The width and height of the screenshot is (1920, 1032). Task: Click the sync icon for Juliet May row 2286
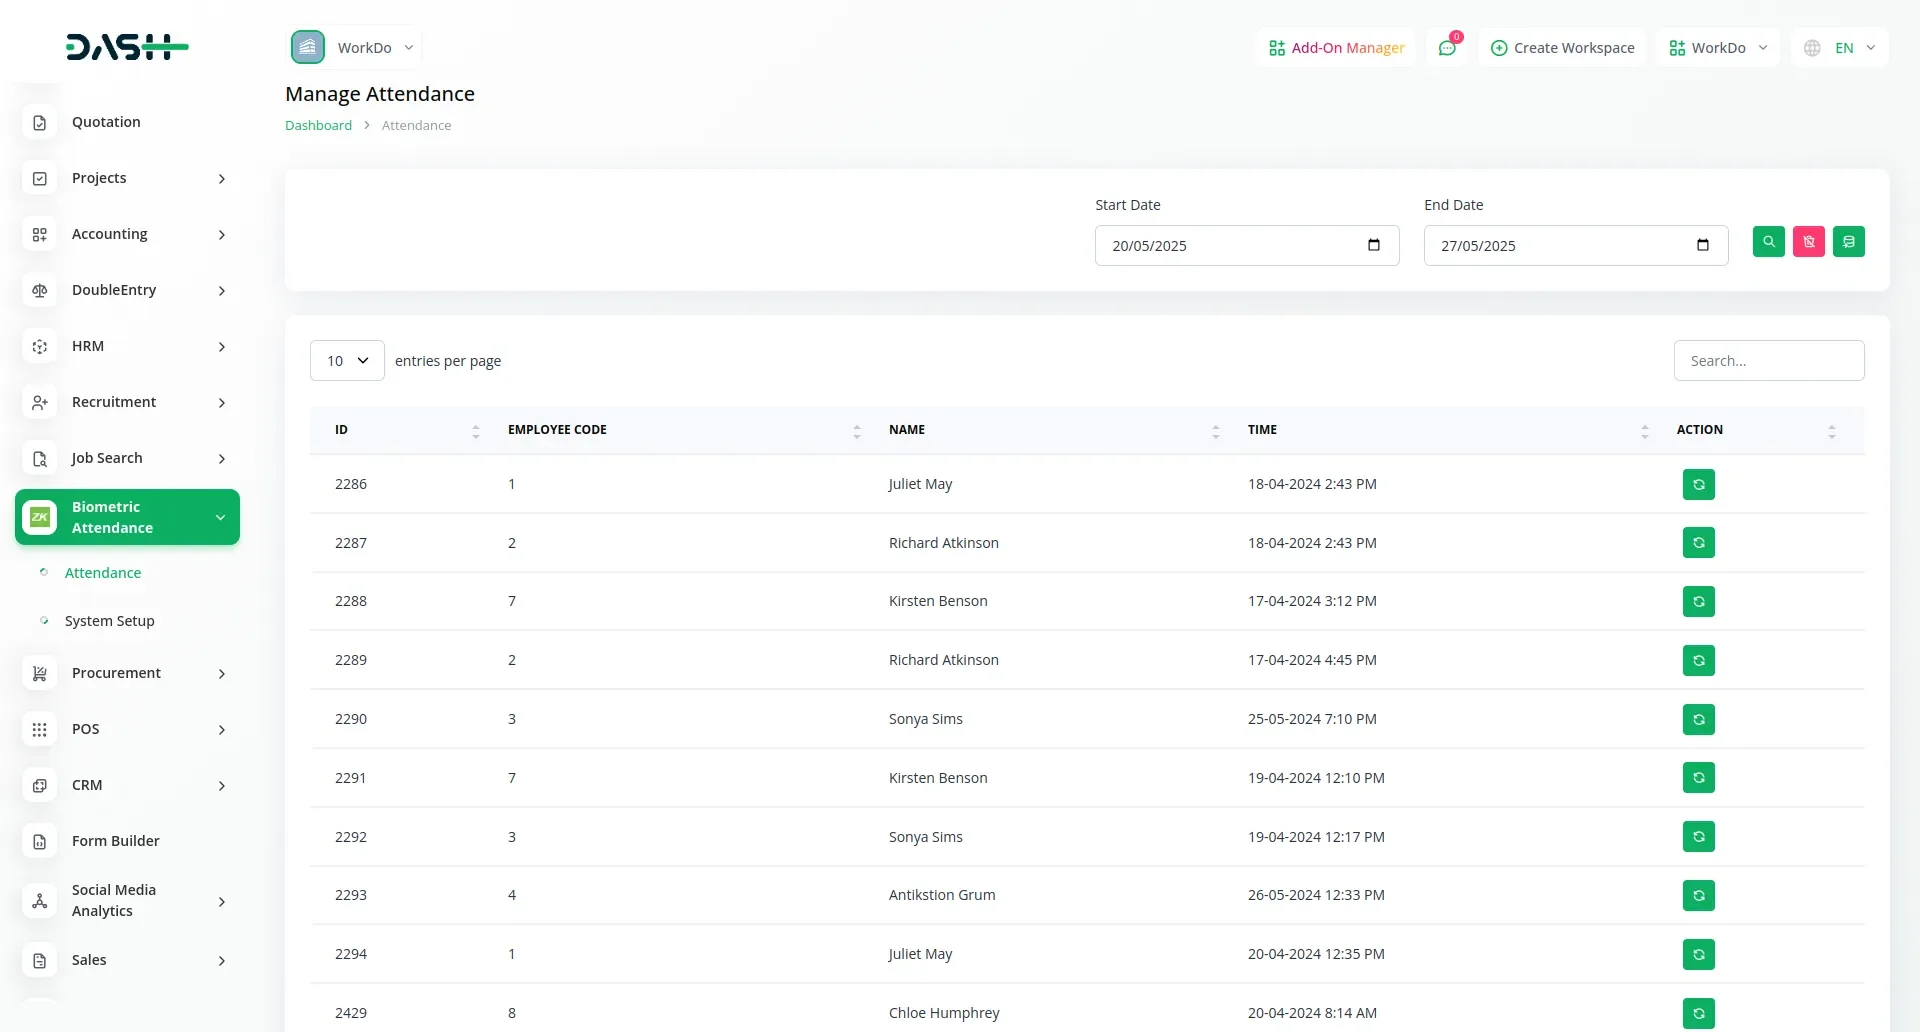pyautogui.click(x=1698, y=485)
